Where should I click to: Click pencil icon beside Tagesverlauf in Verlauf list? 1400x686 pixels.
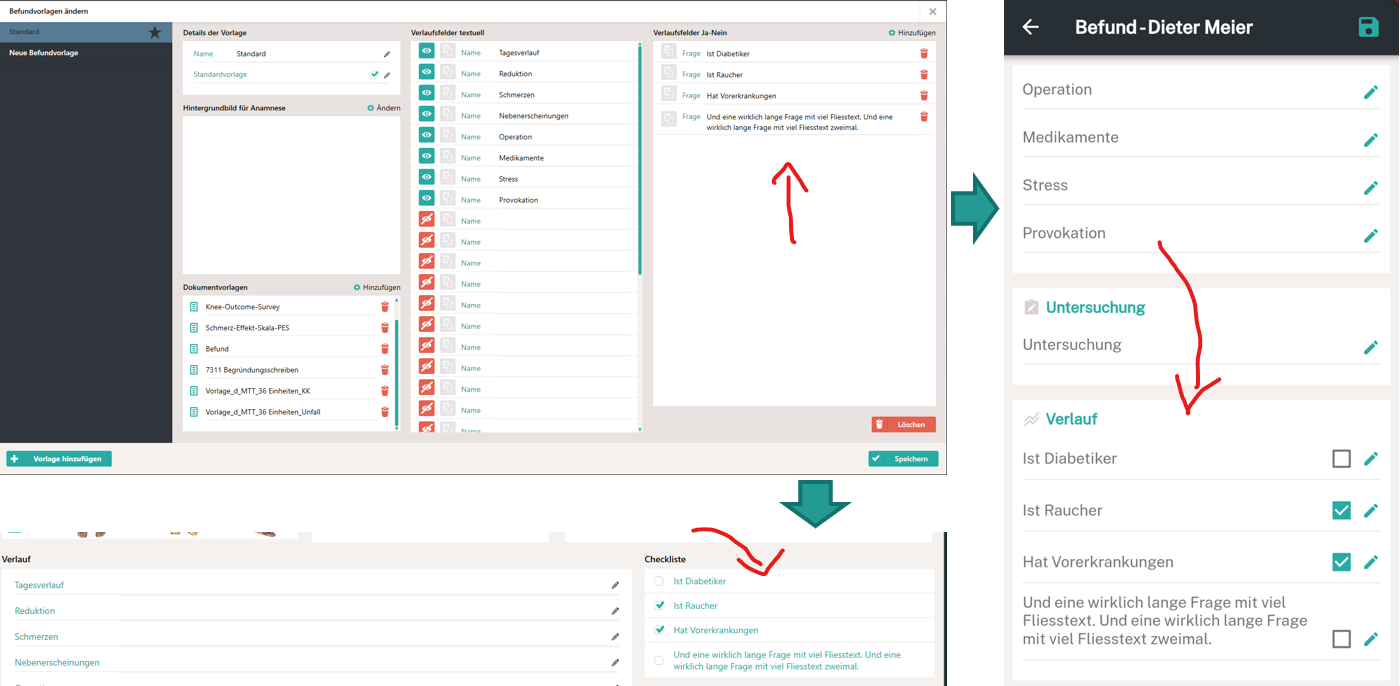coord(615,585)
